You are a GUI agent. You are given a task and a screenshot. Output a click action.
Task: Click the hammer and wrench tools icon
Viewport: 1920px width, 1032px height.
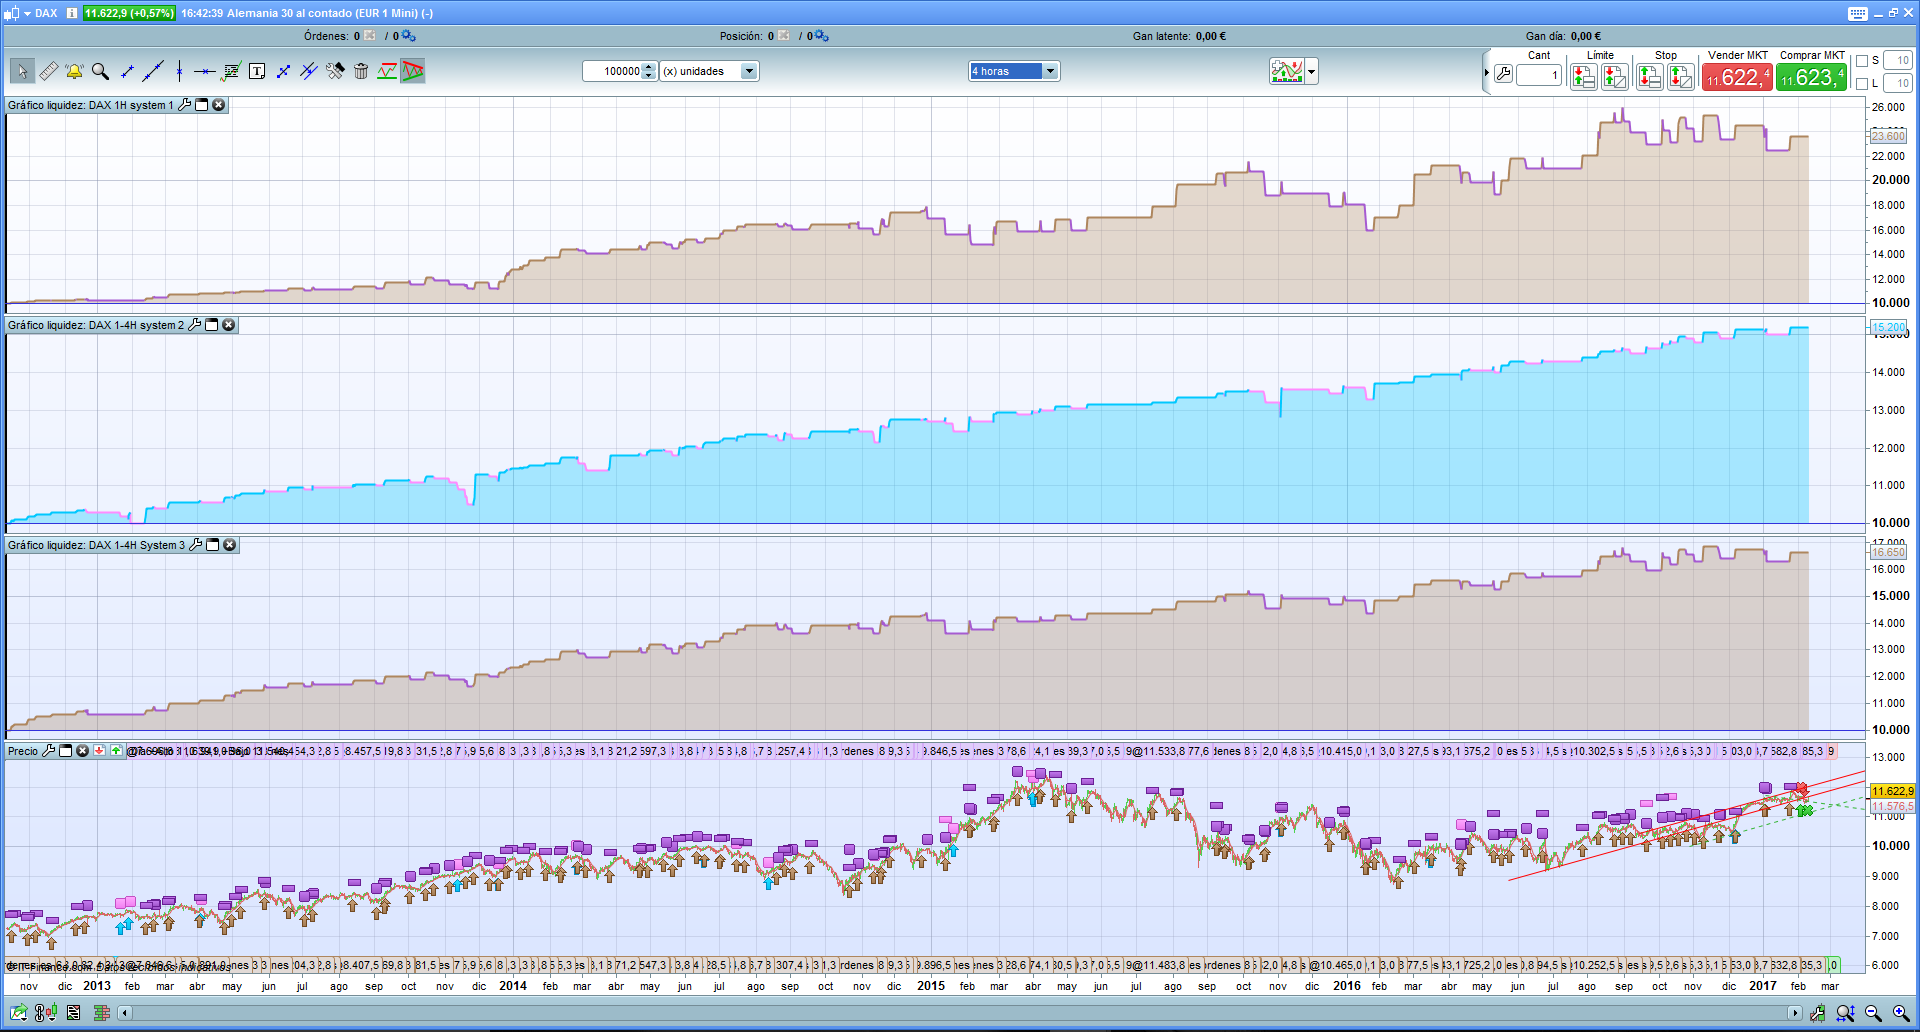[335, 71]
